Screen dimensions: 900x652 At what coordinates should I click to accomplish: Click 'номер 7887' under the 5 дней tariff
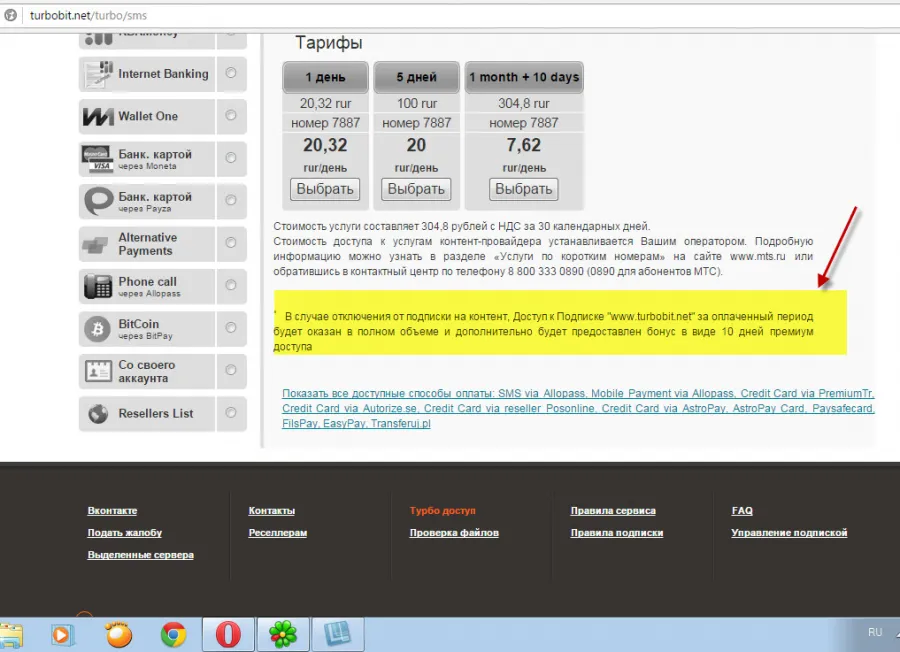click(417, 123)
